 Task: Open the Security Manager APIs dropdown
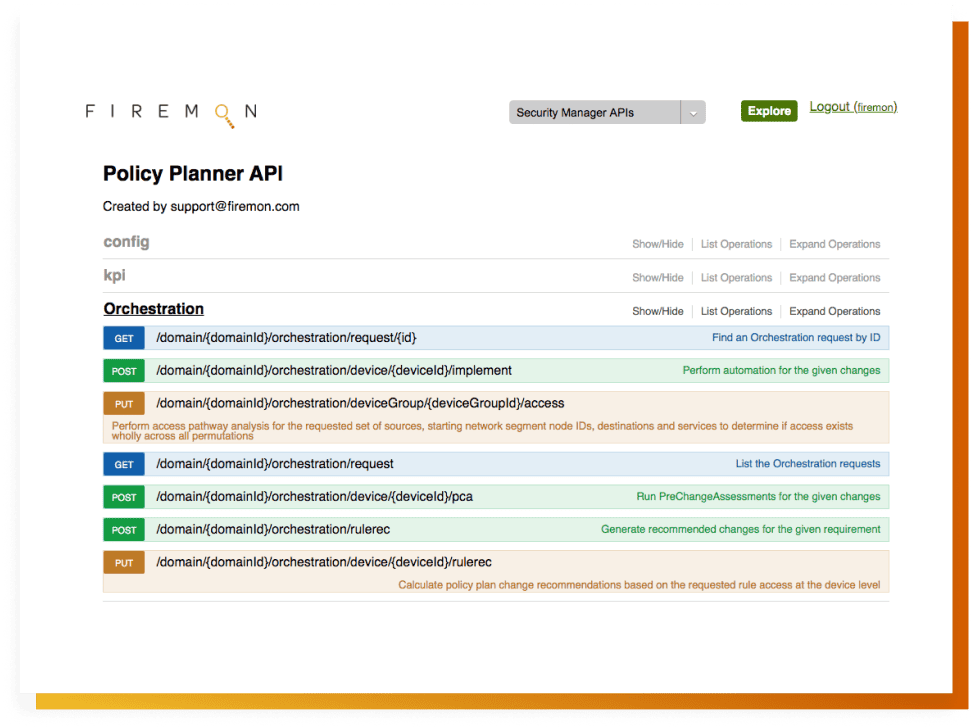tap(594, 112)
